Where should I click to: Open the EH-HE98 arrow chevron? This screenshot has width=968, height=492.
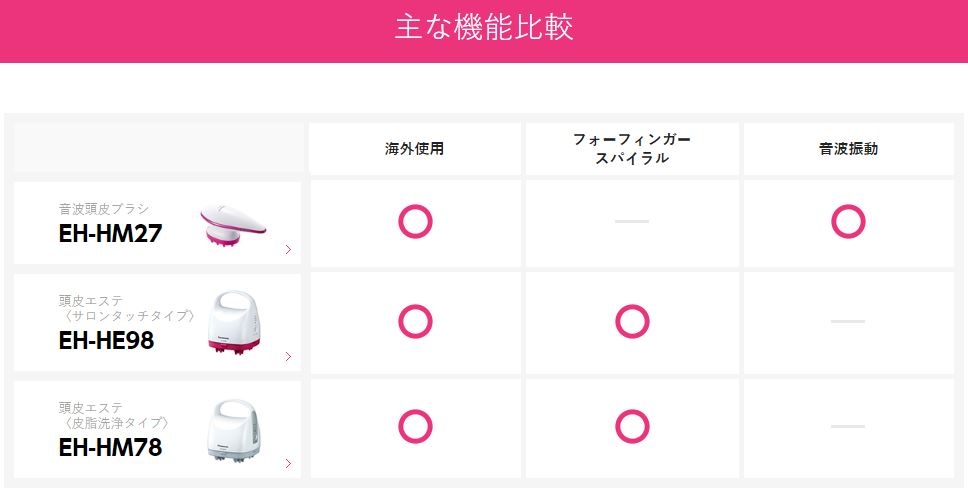288,357
